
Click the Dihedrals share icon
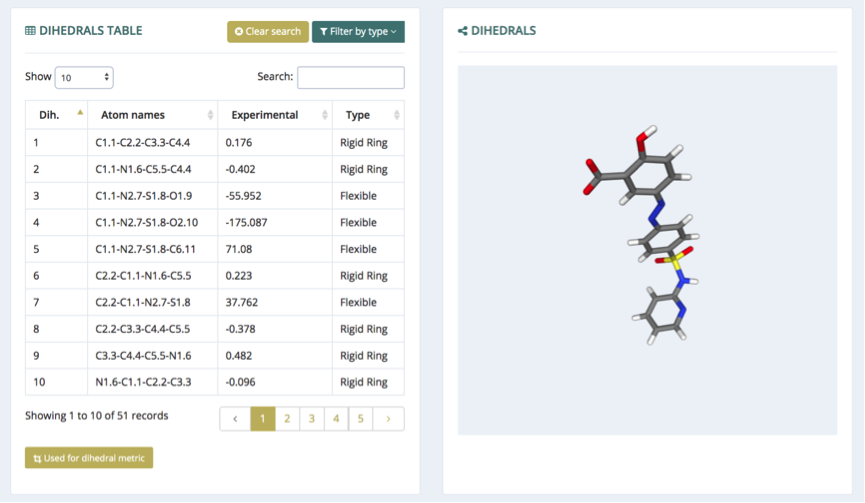pyautogui.click(x=462, y=31)
